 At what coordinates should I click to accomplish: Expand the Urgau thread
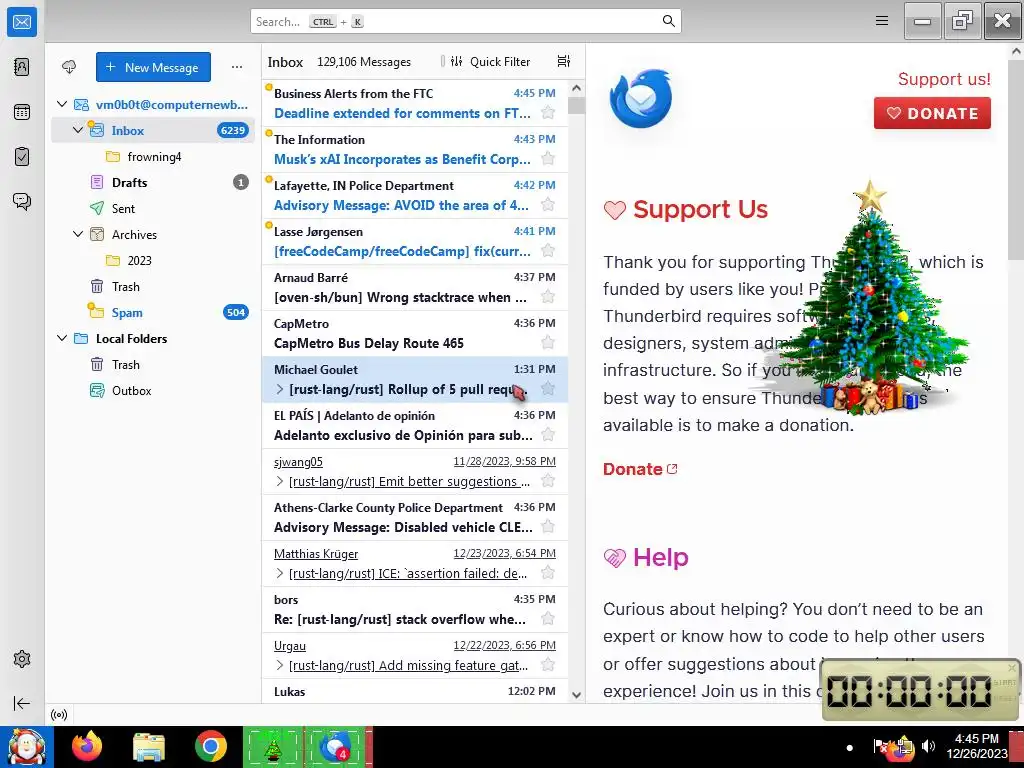point(280,665)
